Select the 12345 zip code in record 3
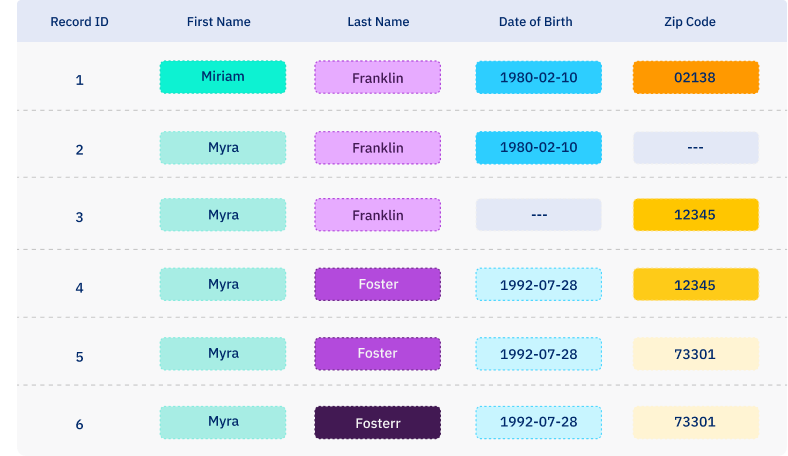 click(x=695, y=215)
